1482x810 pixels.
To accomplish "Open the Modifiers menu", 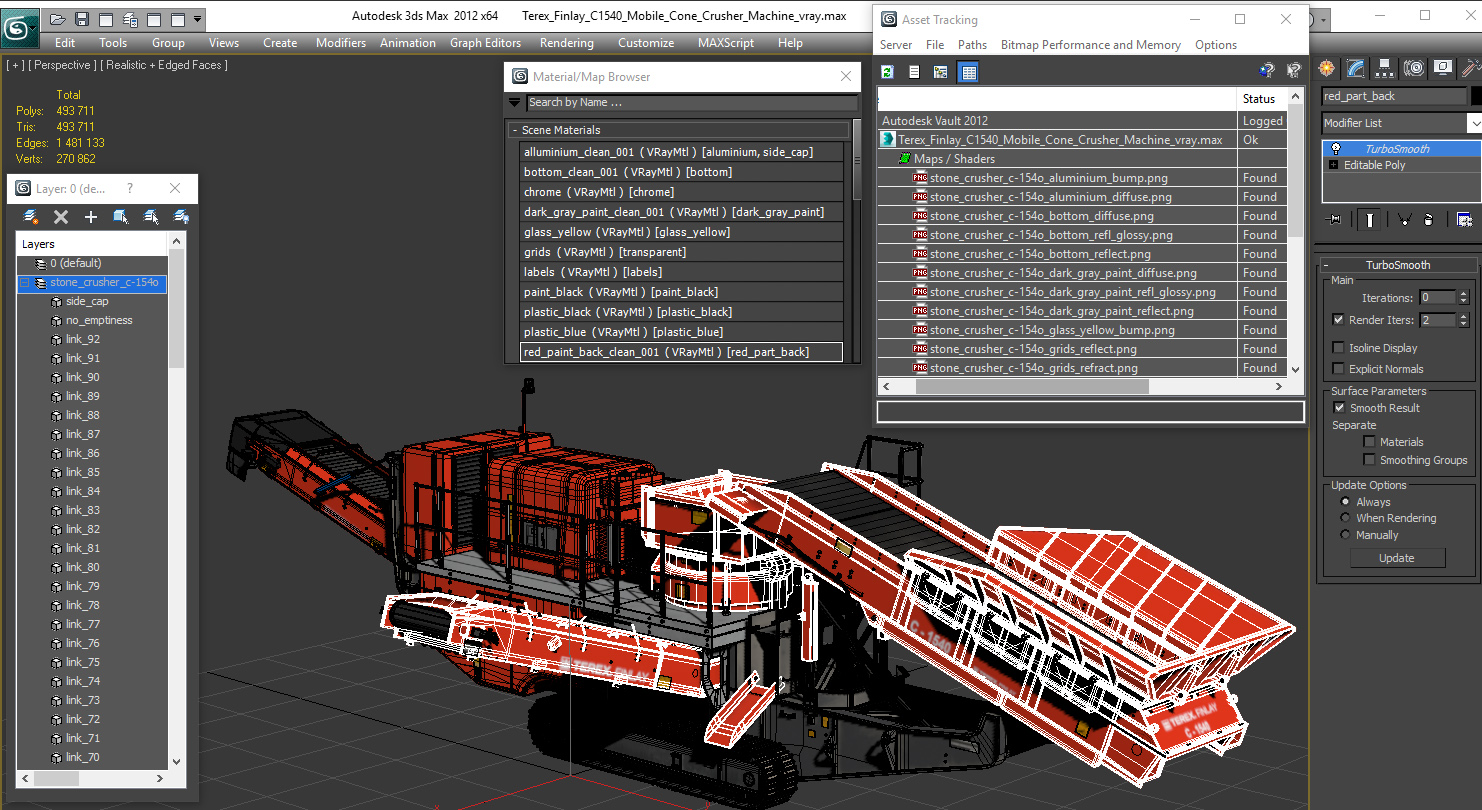I will coord(341,43).
